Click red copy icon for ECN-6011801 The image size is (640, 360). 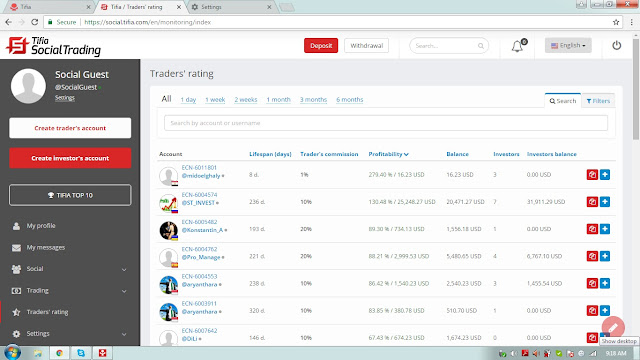tap(592, 175)
